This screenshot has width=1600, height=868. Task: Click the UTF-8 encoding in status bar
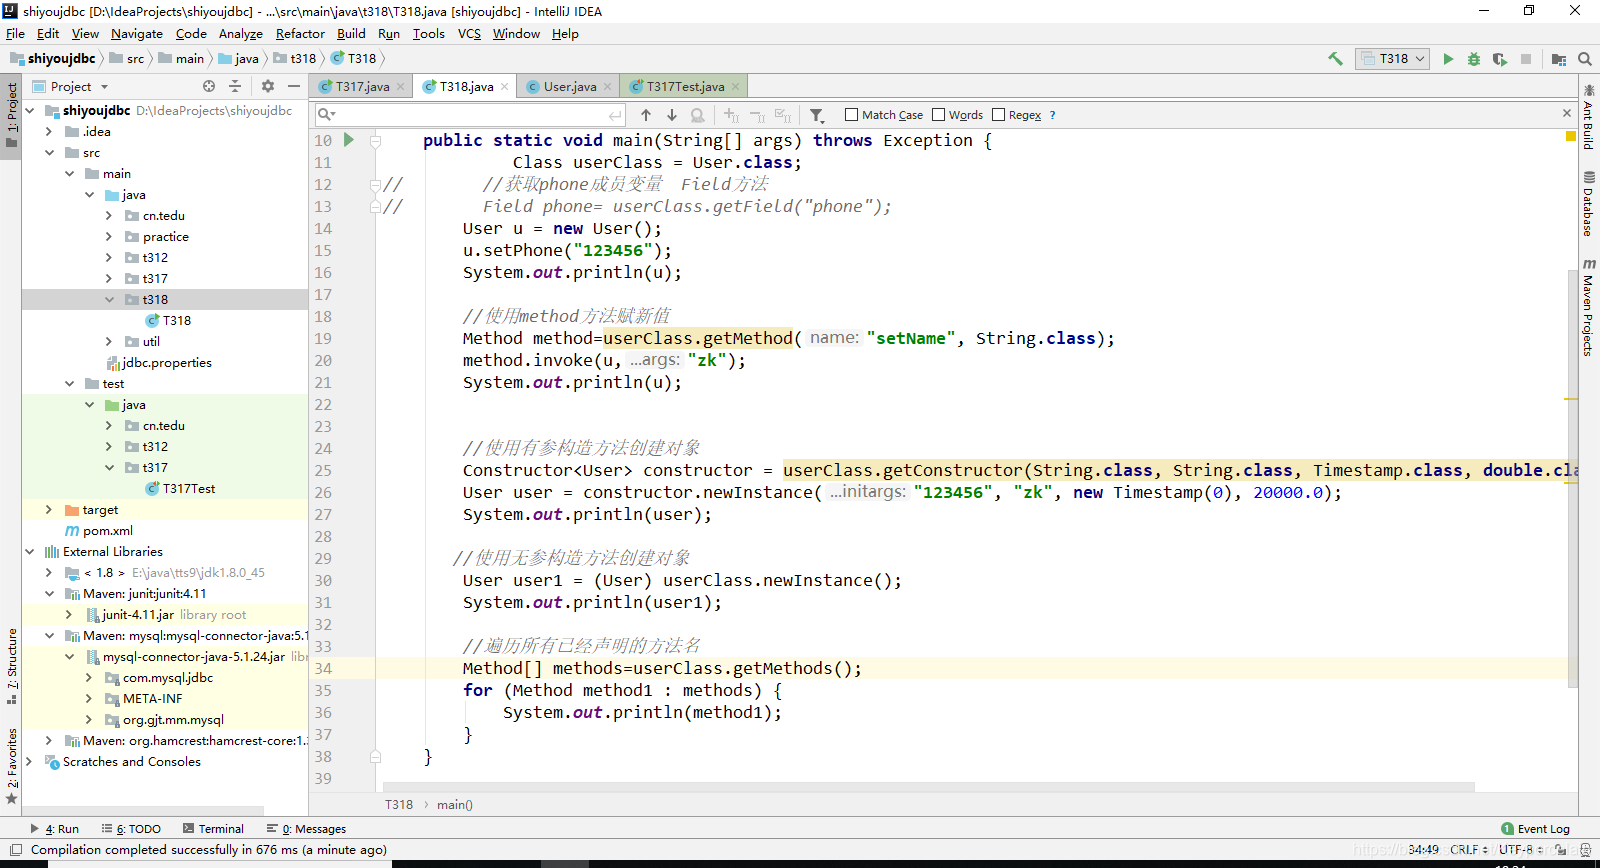tap(1520, 850)
